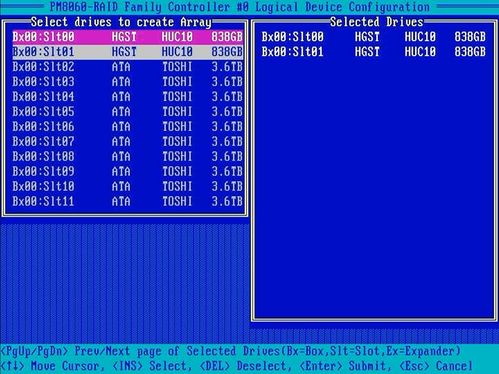
Task: Select the Bx00:Slt09 3.6TB drive
Action: coord(128,172)
